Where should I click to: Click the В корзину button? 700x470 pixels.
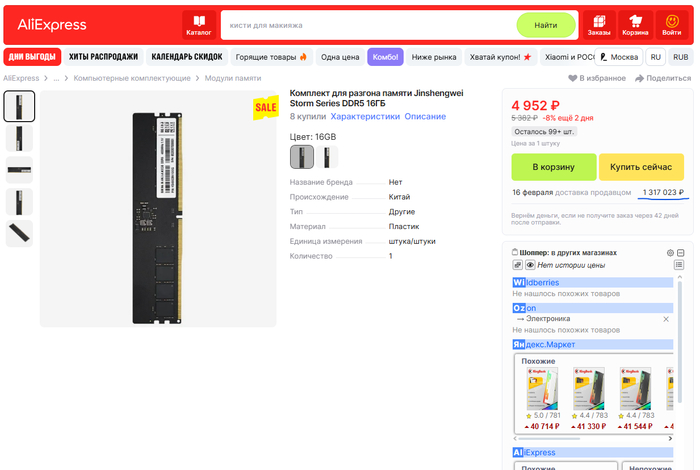pyautogui.click(x=553, y=166)
